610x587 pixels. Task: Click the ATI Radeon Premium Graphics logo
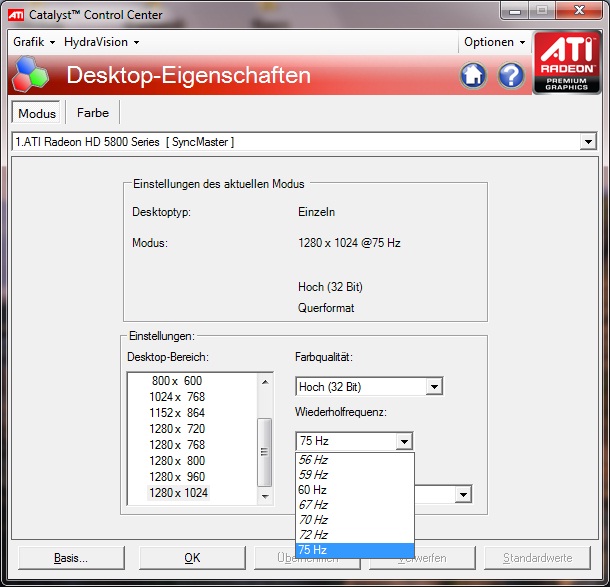click(x=566, y=62)
